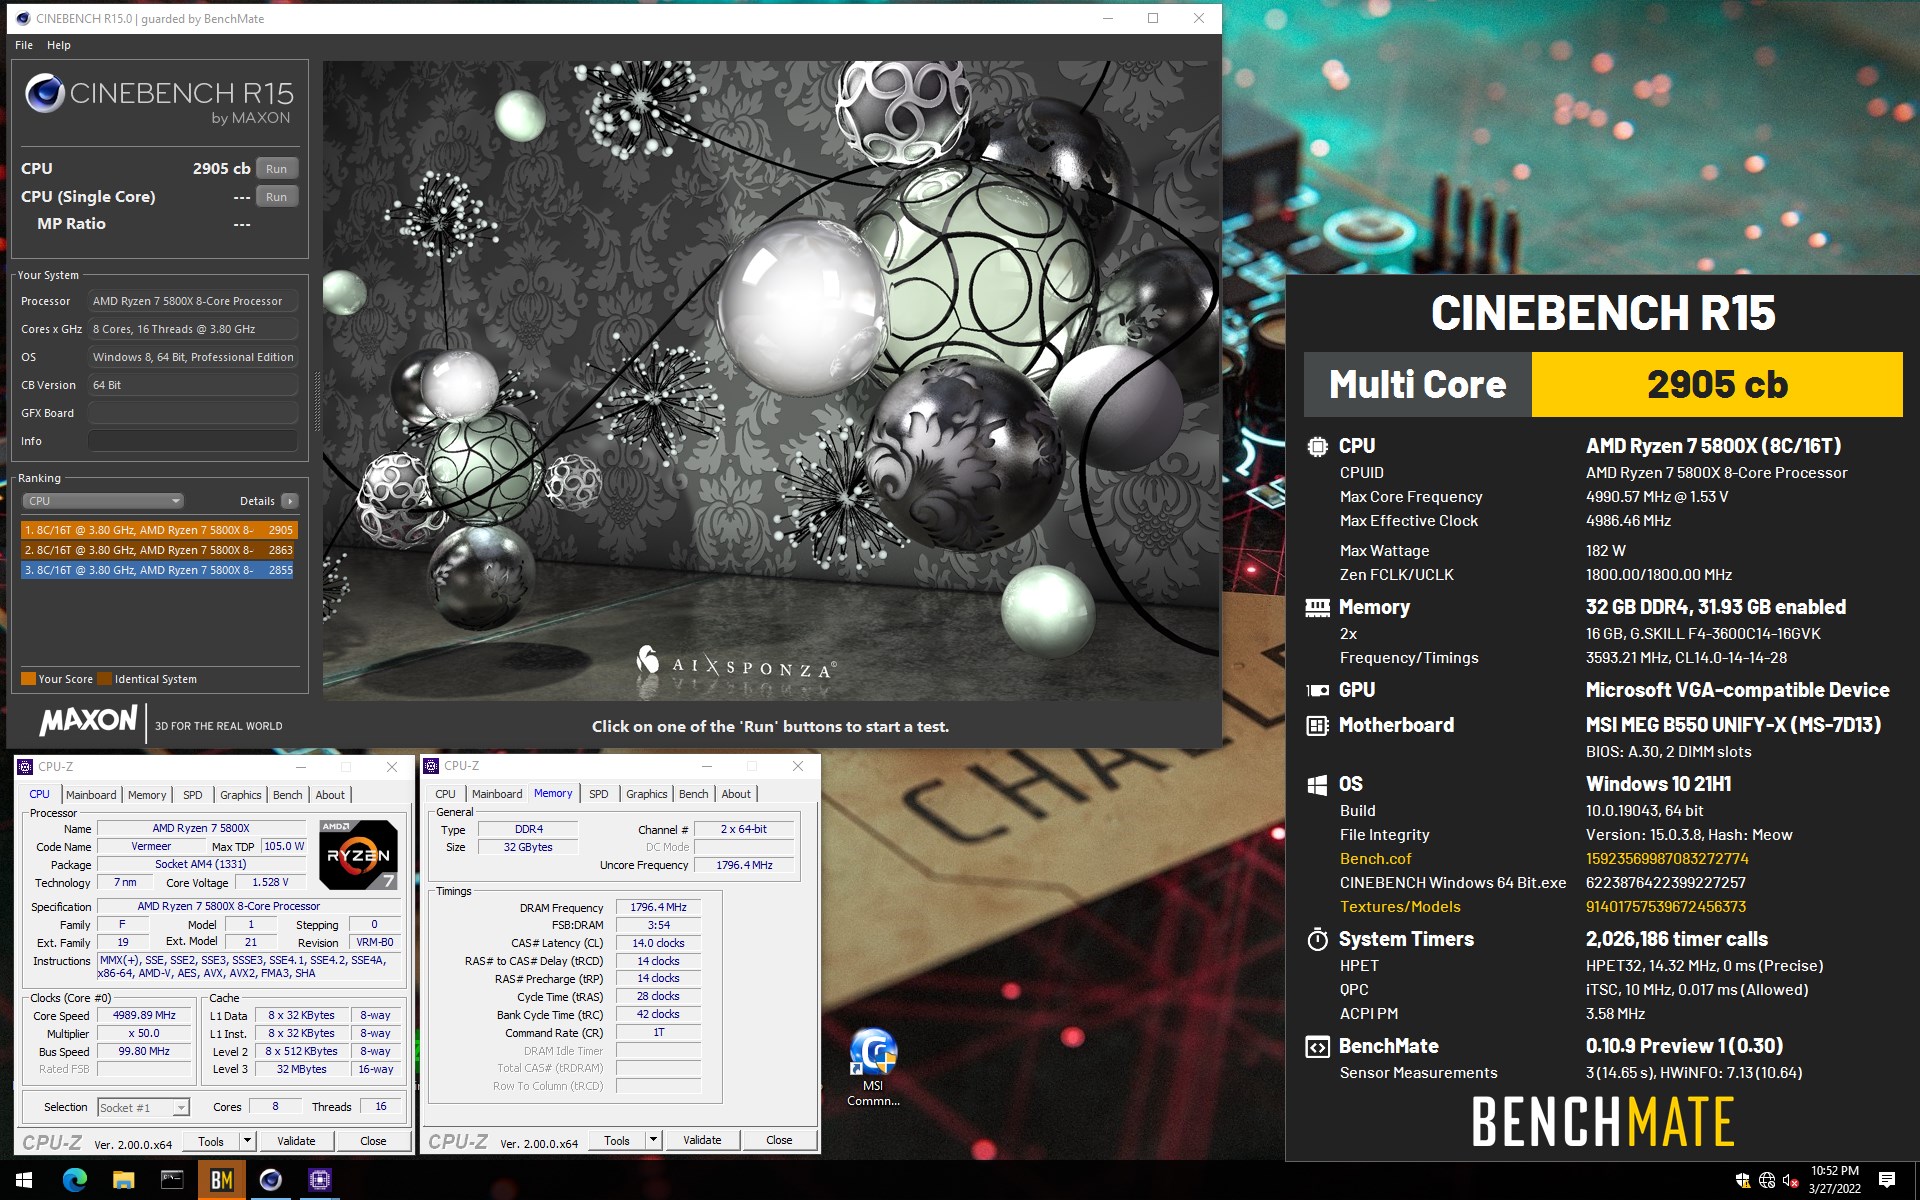
Task: Click the left CPU-Z title bar icon
Action: 26,767
